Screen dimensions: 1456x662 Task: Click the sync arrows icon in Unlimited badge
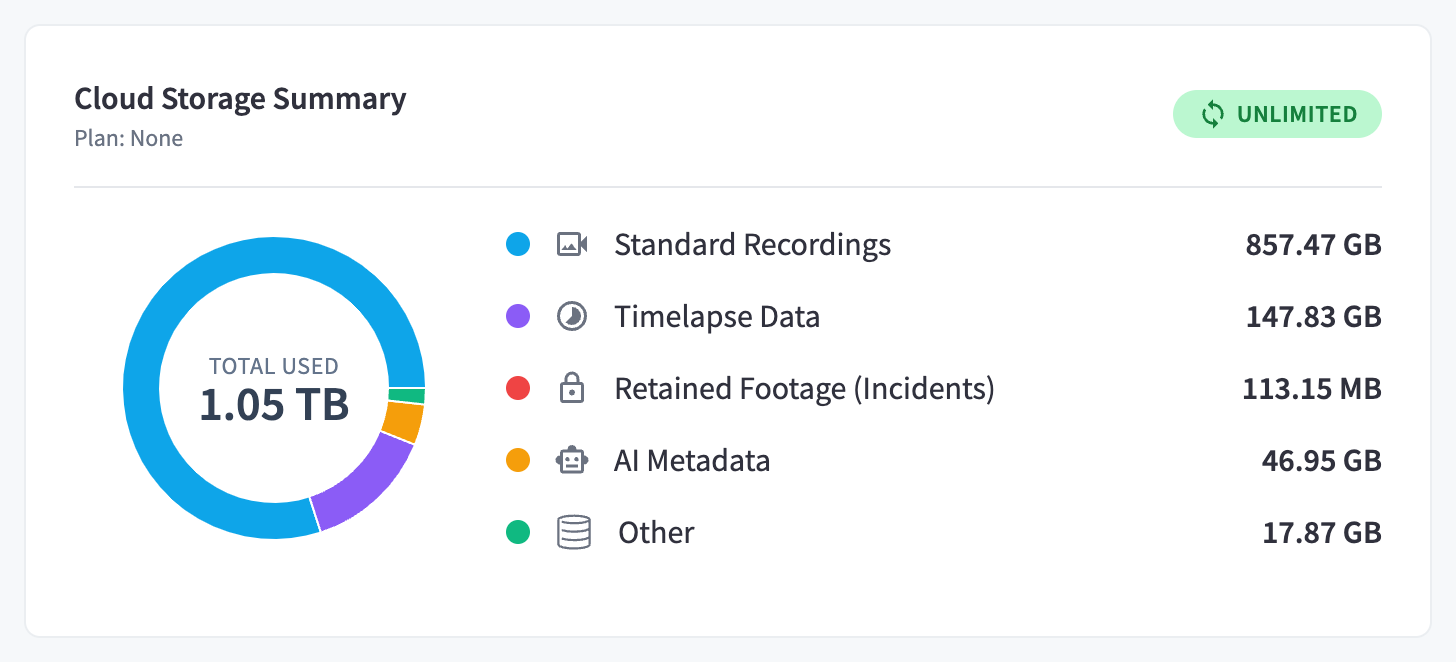point(1212,114)
